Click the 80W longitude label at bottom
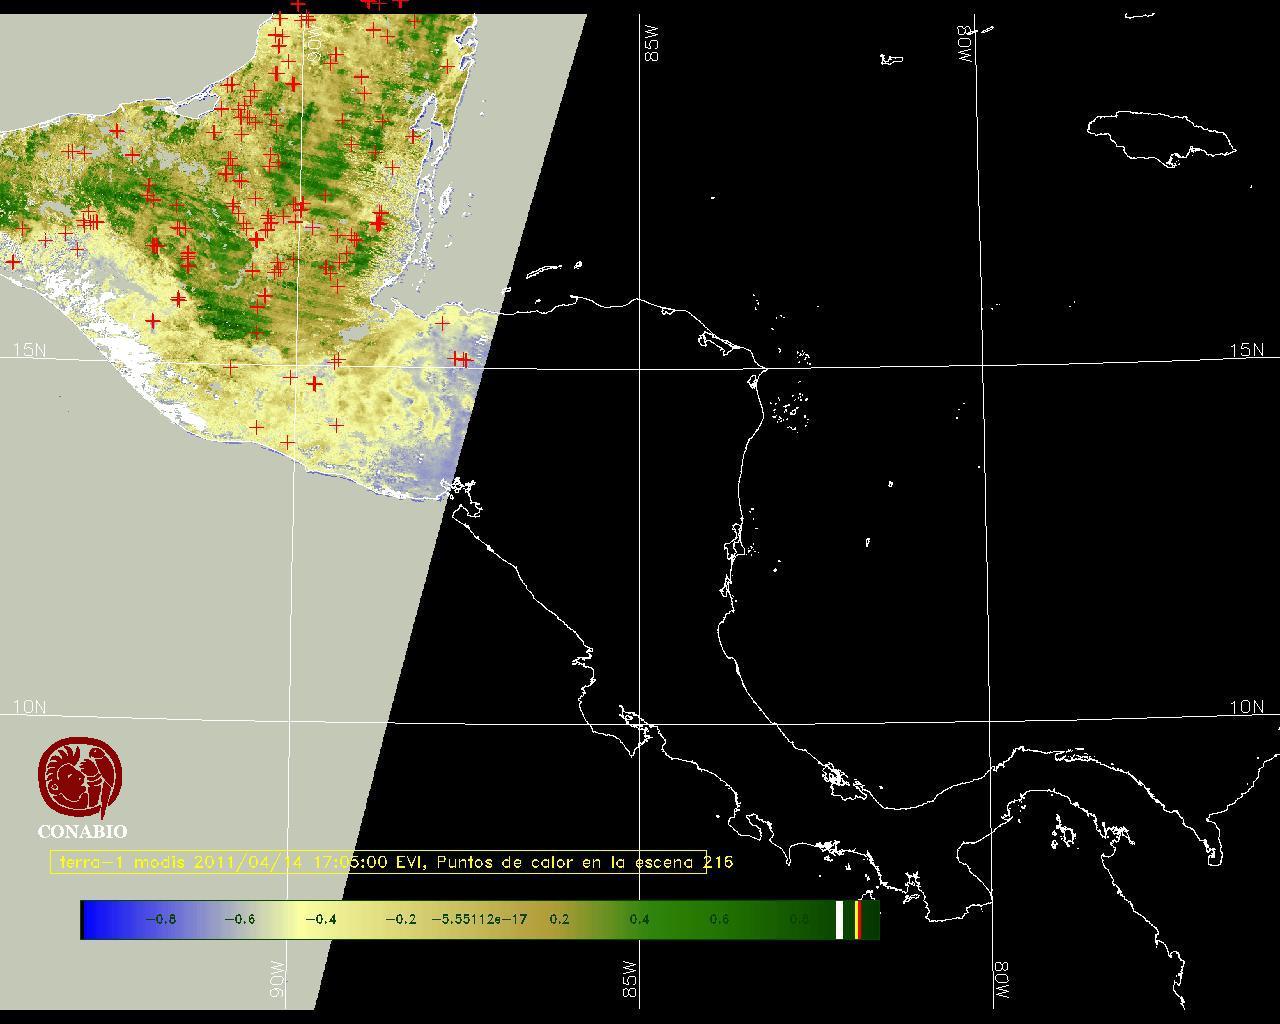The height and width of the screenshot is (1024, 1280). click(1001, 981)
